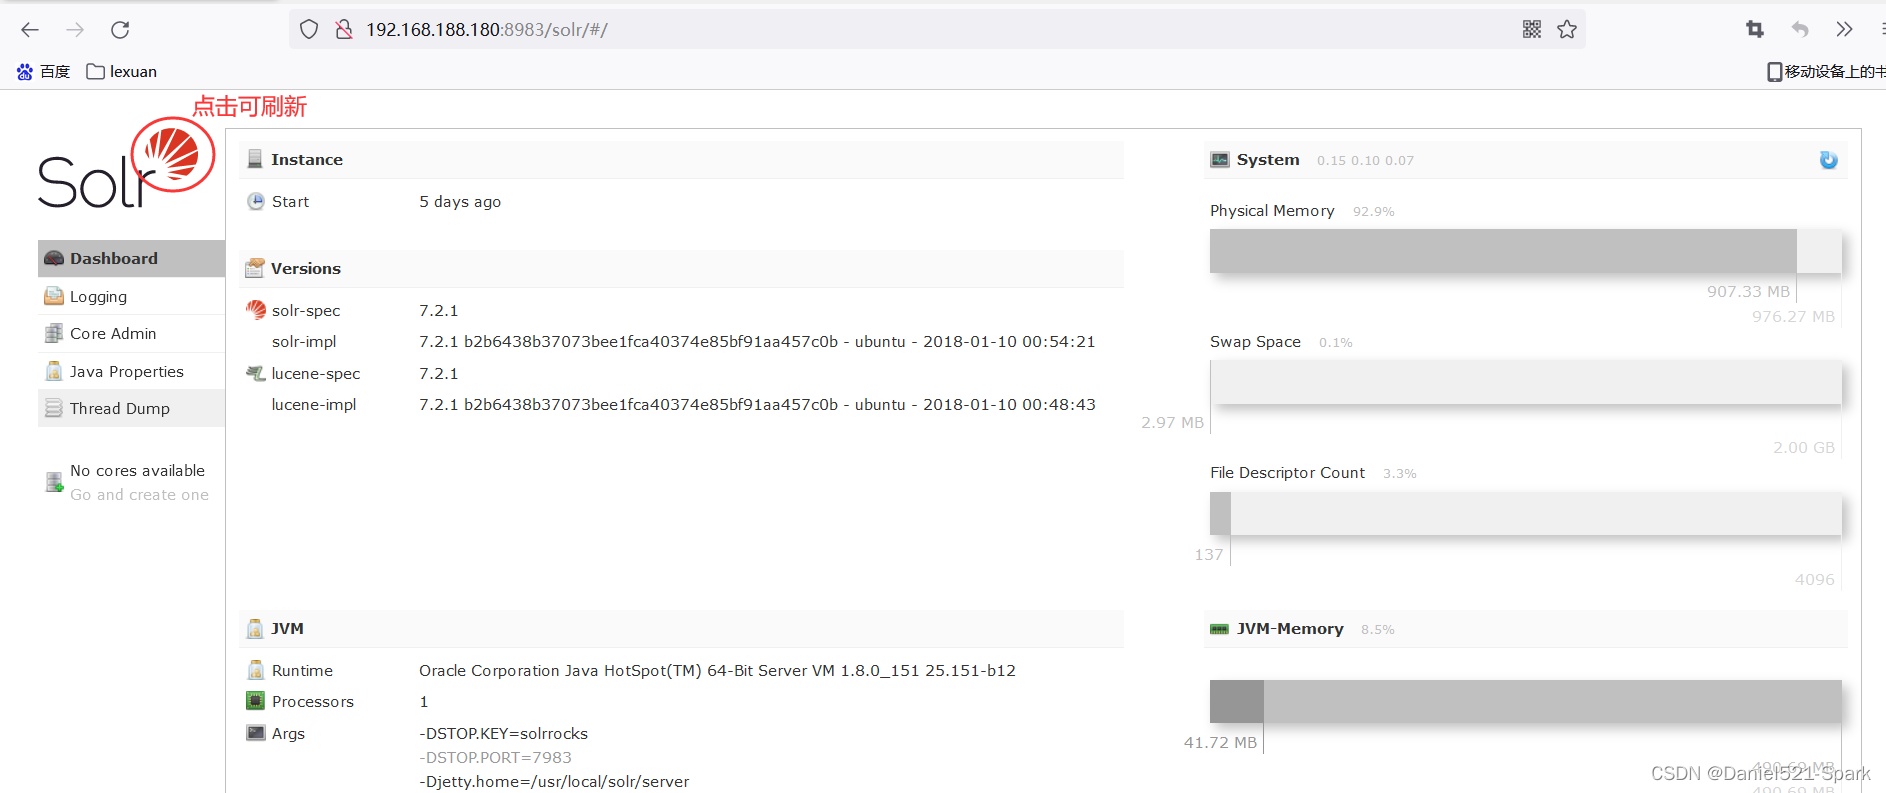
Task: Click the File Descriptor Count bar
Action: (1525, 513)
